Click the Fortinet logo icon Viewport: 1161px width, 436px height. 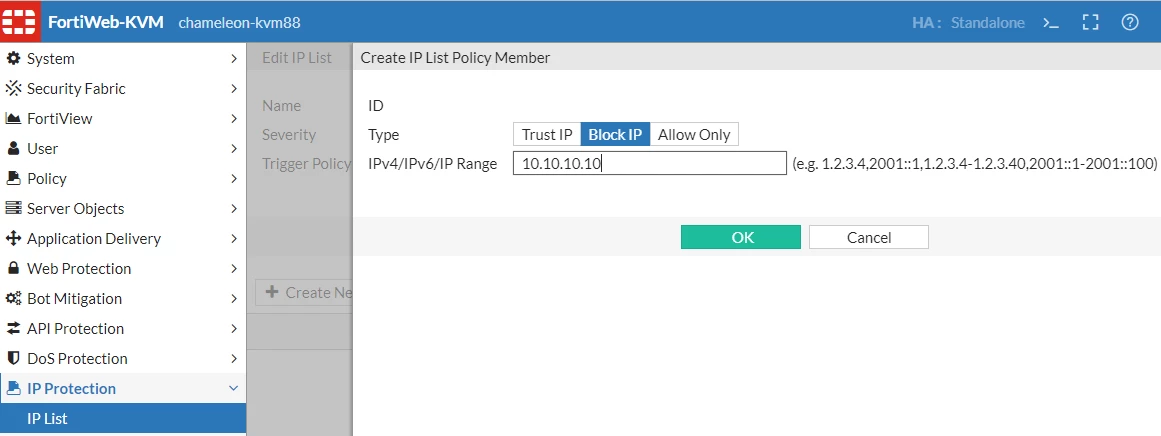click(21, 21)
